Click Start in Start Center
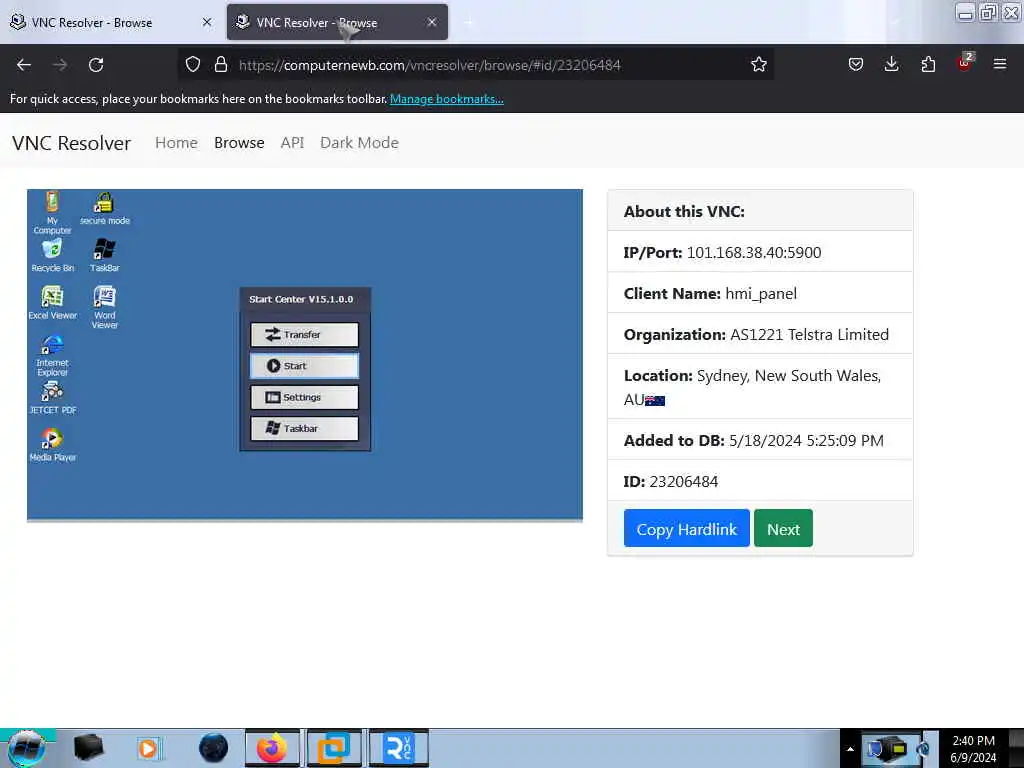The height and width of the screenshot is (768, 1024). 304,366
